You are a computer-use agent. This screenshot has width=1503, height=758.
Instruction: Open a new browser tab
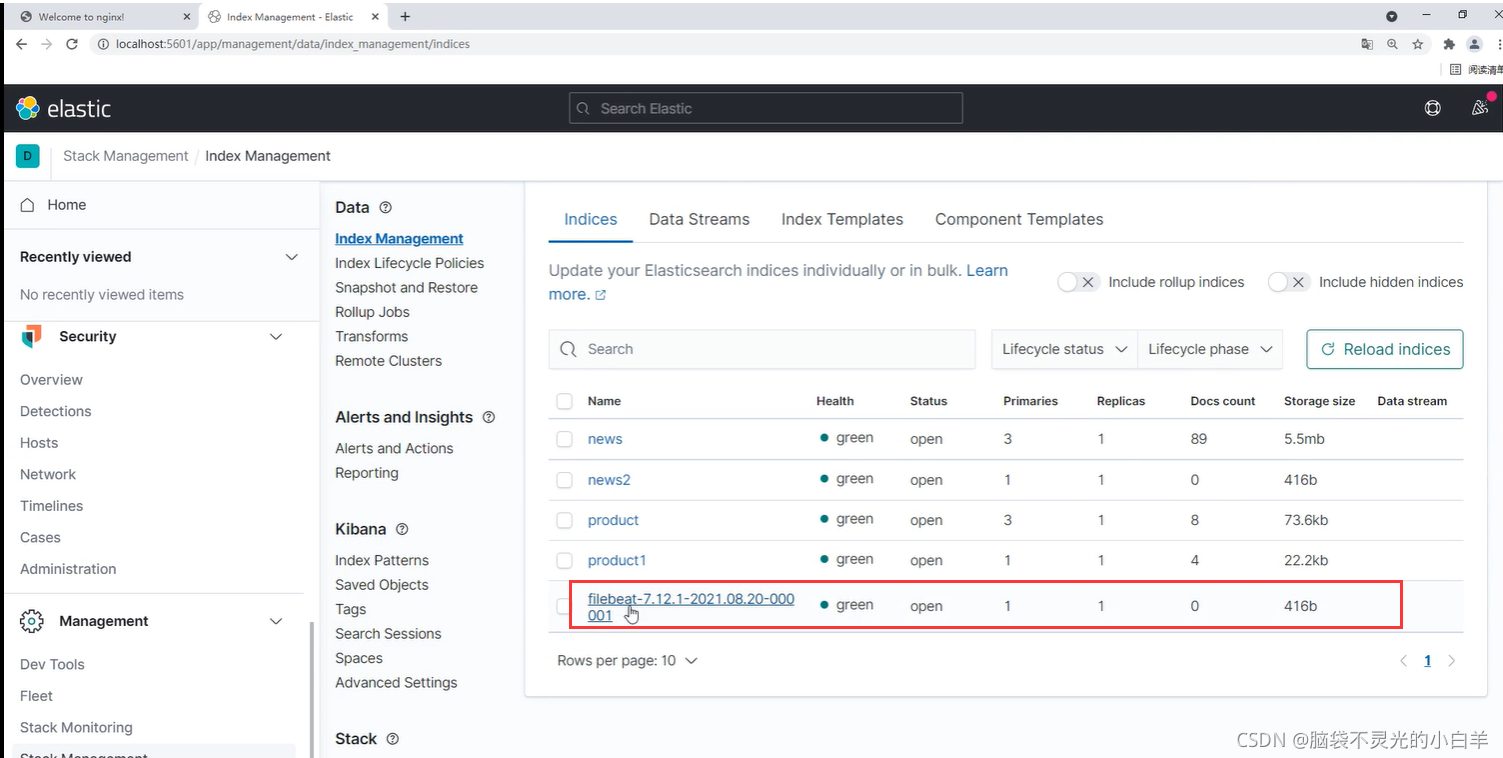point(404,16)
